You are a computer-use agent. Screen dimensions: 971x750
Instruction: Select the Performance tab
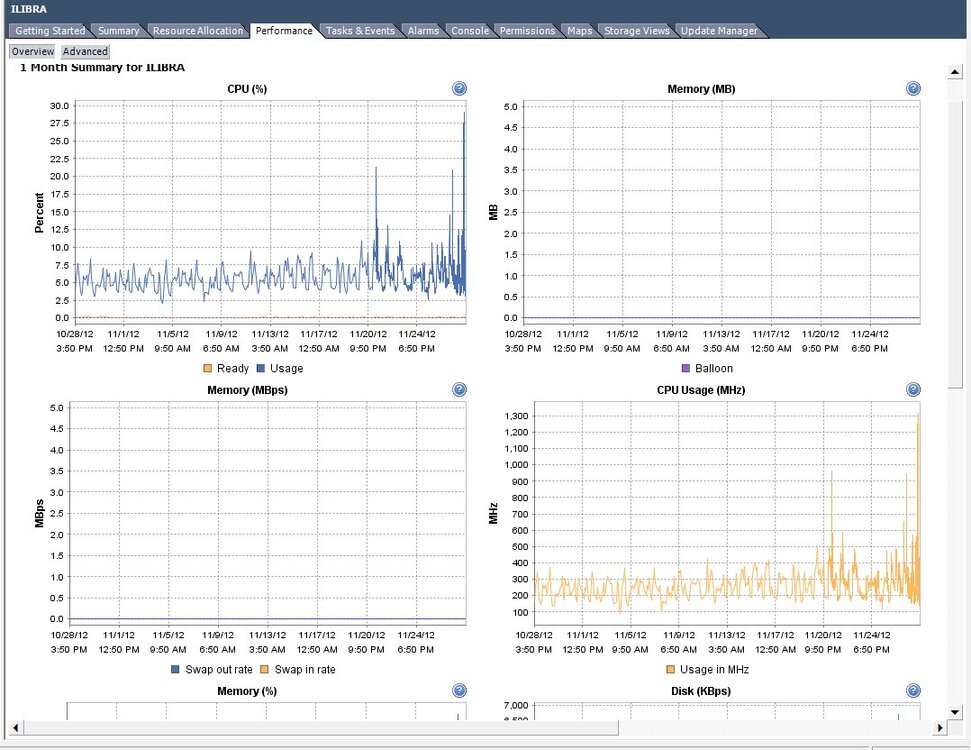[284, 30]
